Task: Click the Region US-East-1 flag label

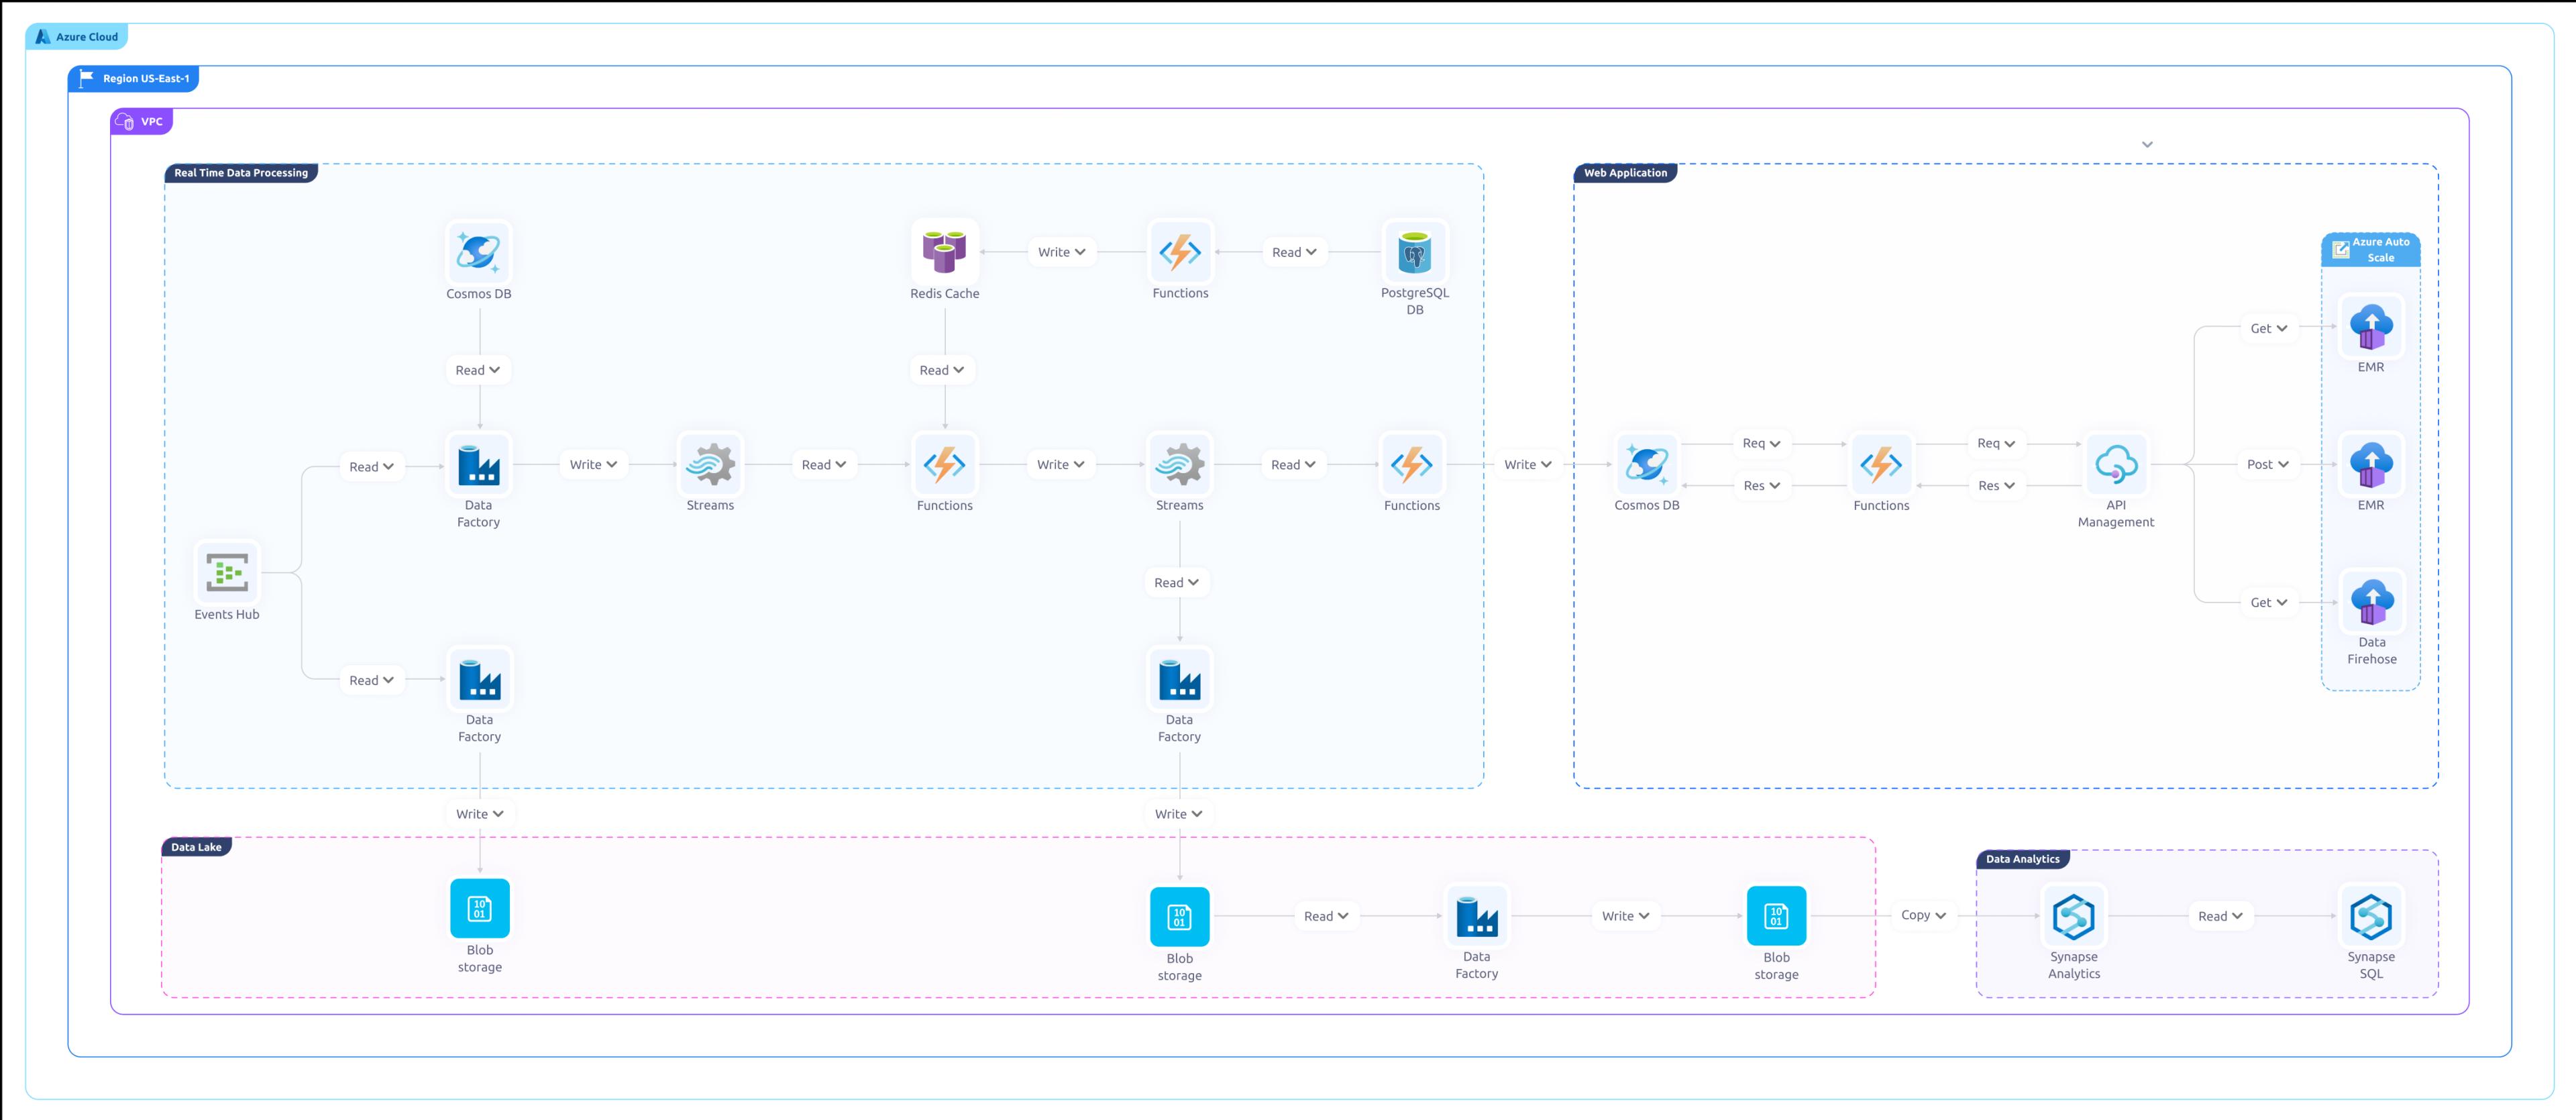Action: [x=133, y=78]
